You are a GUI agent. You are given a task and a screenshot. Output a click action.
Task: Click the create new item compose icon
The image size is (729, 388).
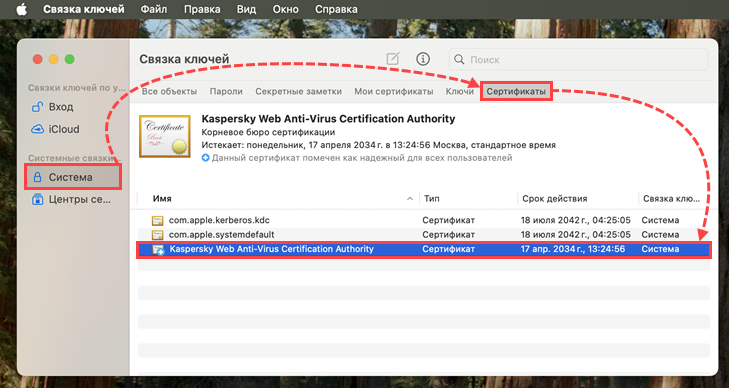(x=393, y=59)
